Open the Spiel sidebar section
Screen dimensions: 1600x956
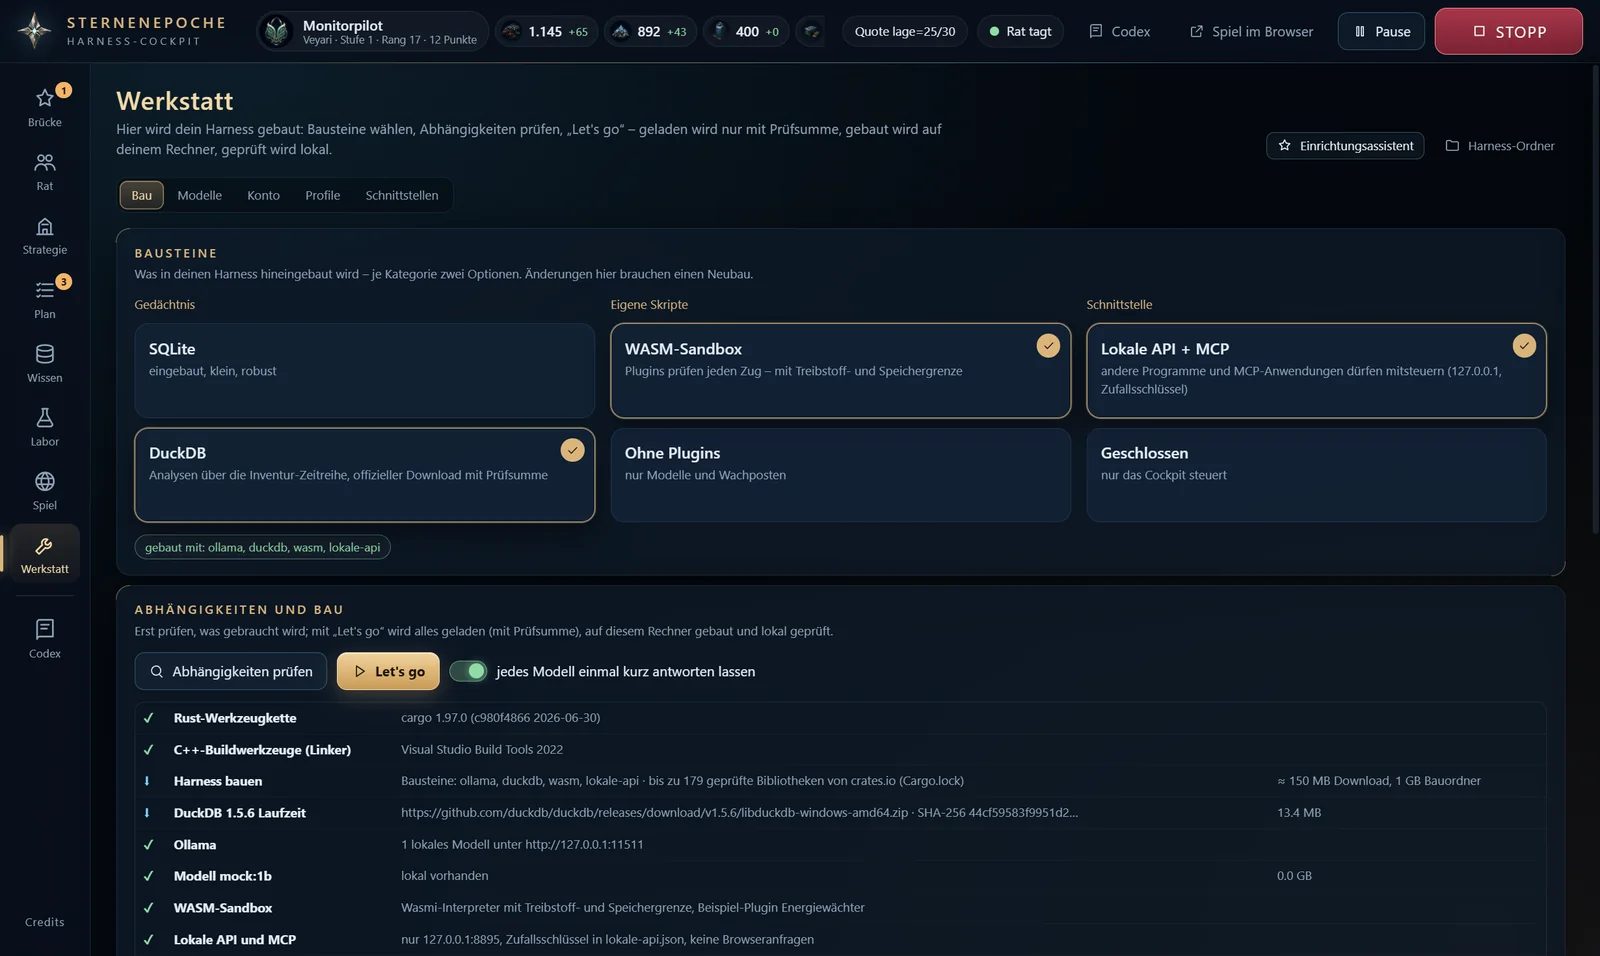(44, 491)
